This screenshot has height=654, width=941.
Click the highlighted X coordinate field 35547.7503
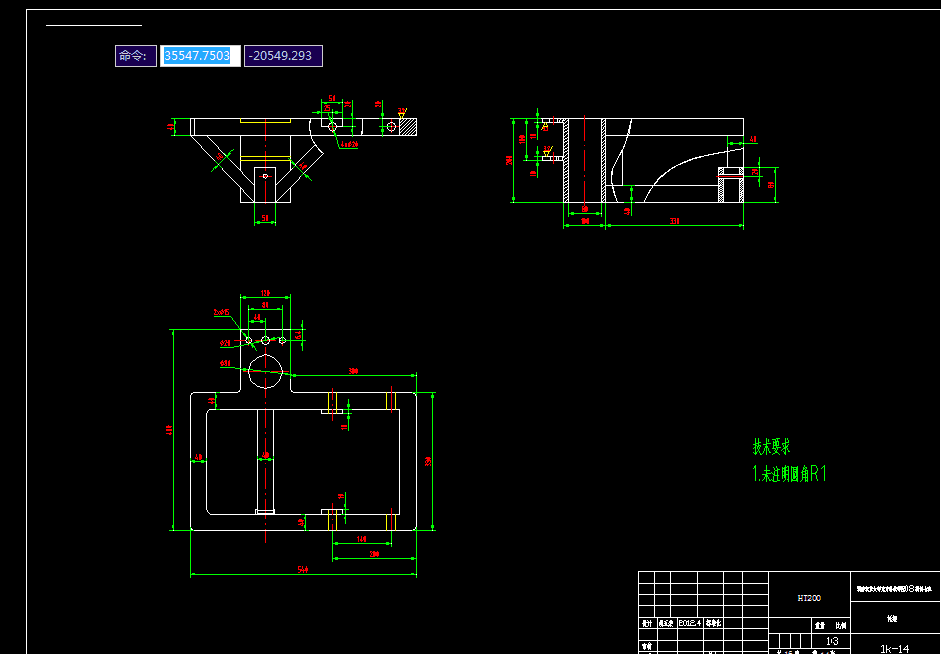pyautogui.click(x=200, y=56)
